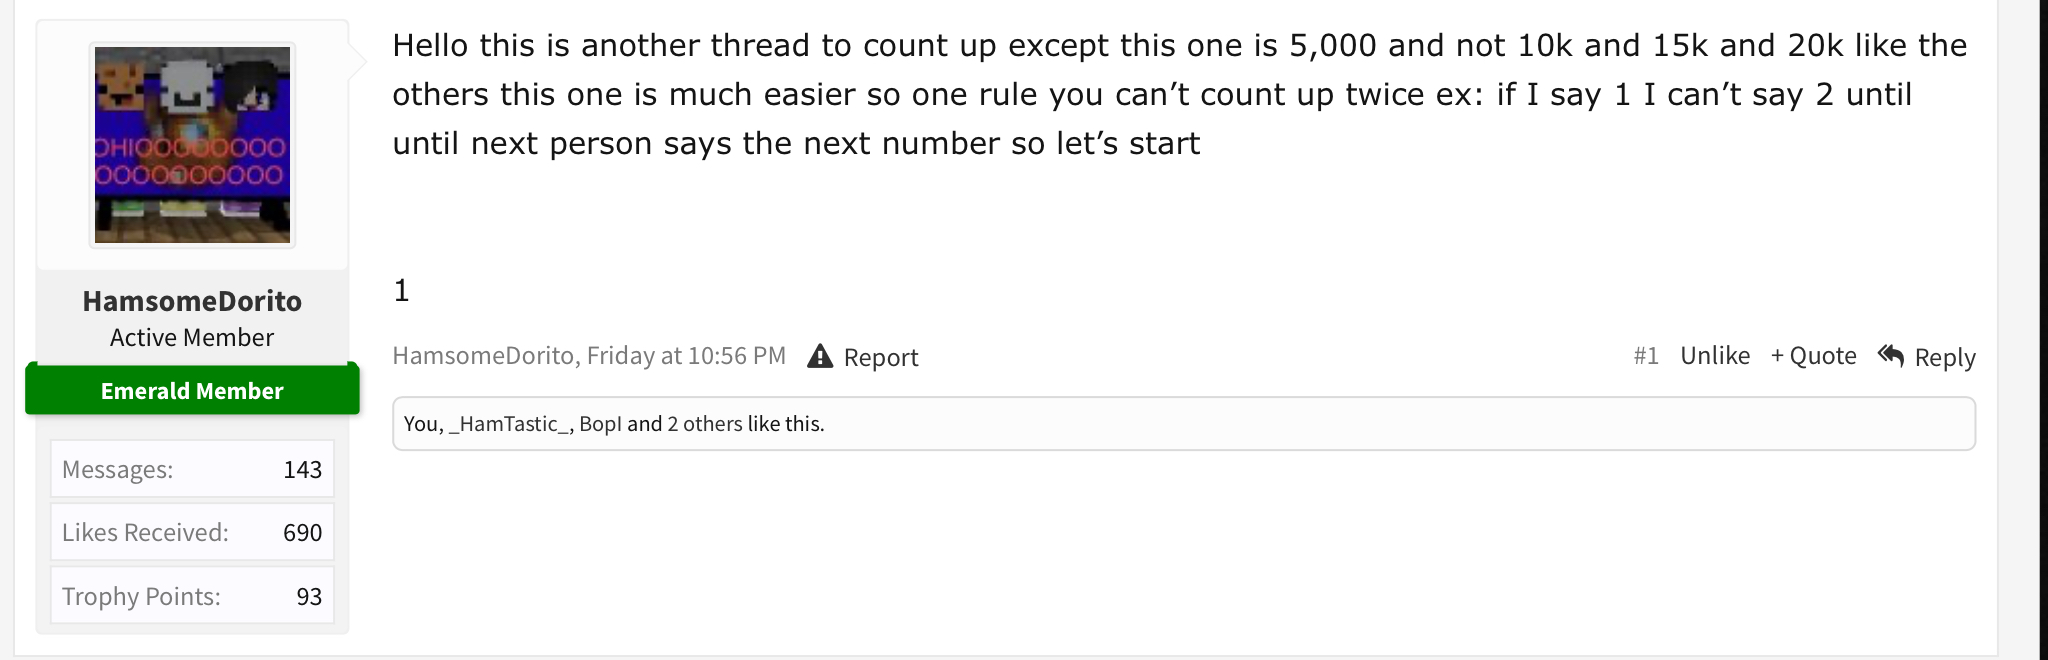Viewport: 2048px width, 660px height.
Task: Click the Report warning triangle icon
Action: (x=820, y=356)
